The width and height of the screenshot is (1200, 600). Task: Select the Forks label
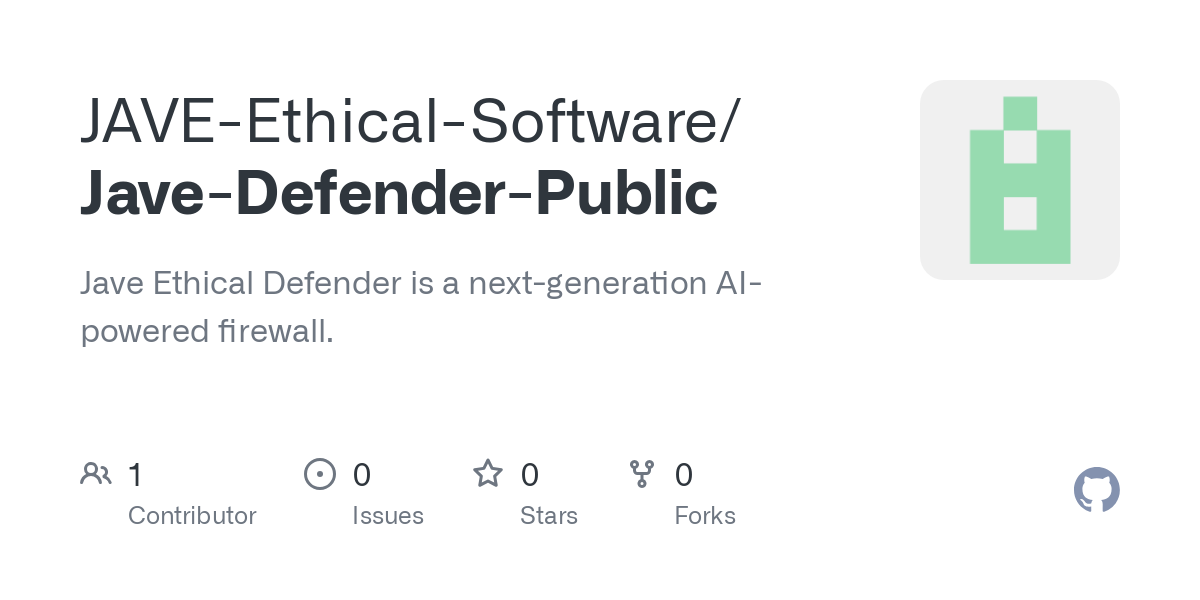point(705,516)
